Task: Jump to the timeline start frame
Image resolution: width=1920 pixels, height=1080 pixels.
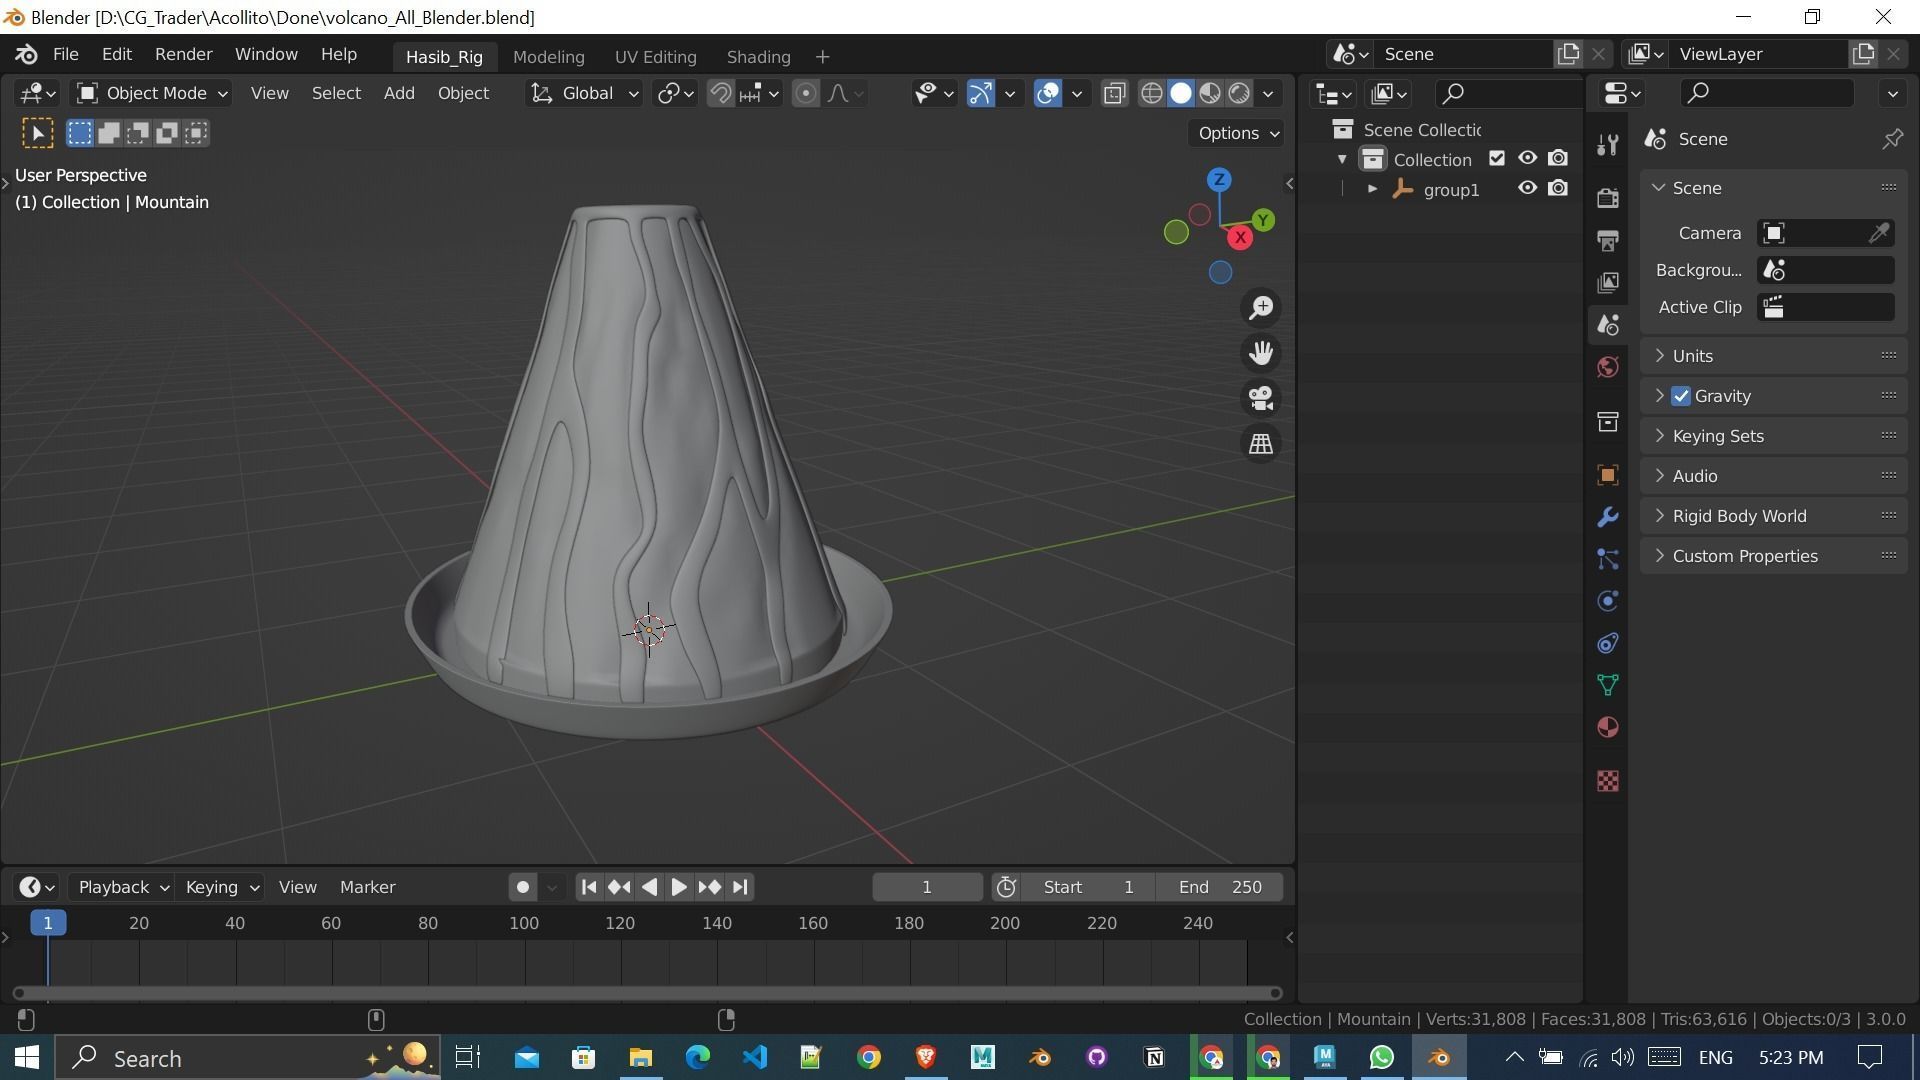Action: pos(589,887)
